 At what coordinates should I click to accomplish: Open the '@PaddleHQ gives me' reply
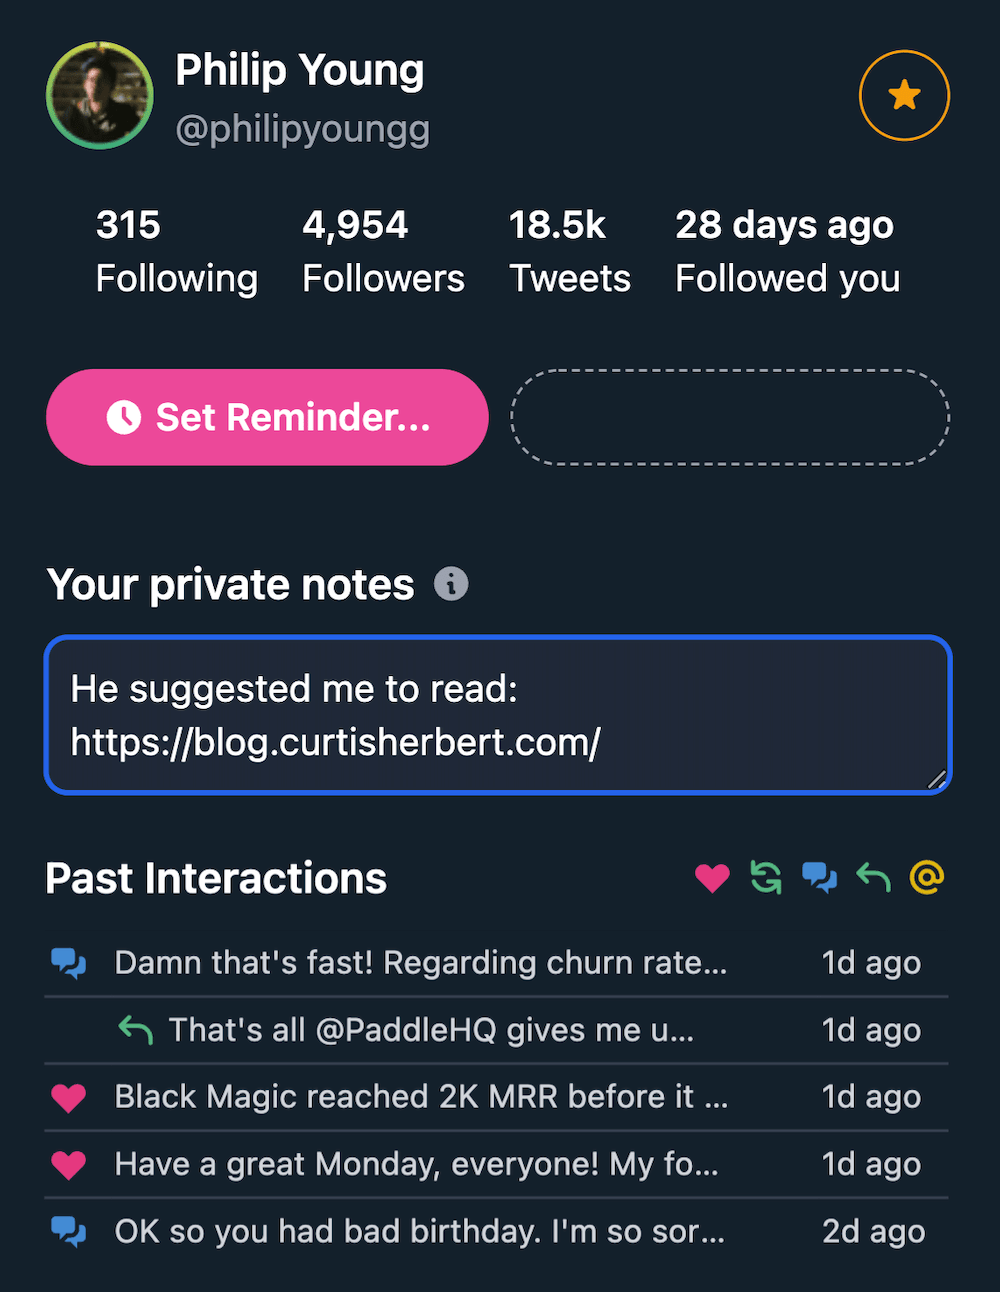[x=431, y=1030]
